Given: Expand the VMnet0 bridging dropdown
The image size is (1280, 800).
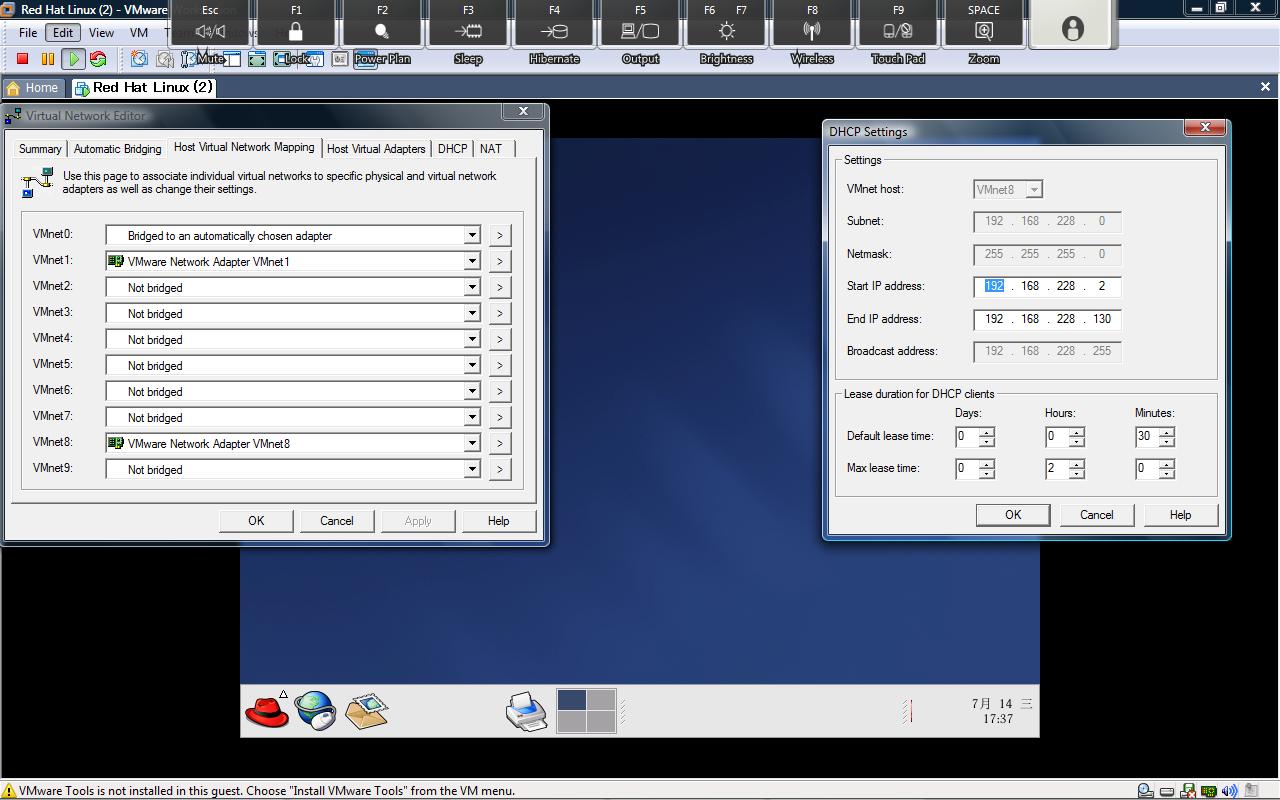Looking at the screenshot, I should 472,236.
